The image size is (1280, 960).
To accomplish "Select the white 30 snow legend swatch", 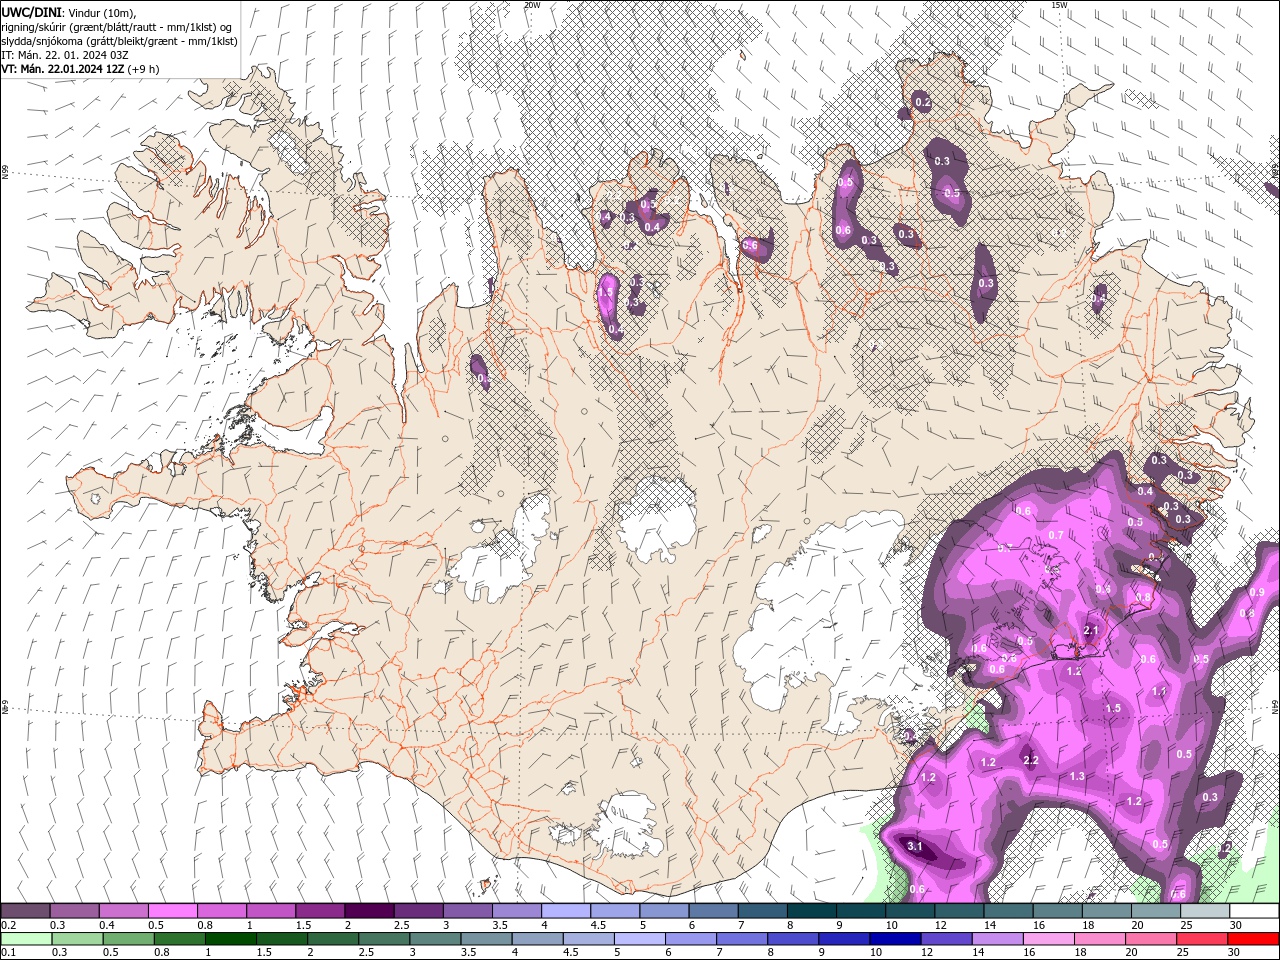I will click(1255, 911).
